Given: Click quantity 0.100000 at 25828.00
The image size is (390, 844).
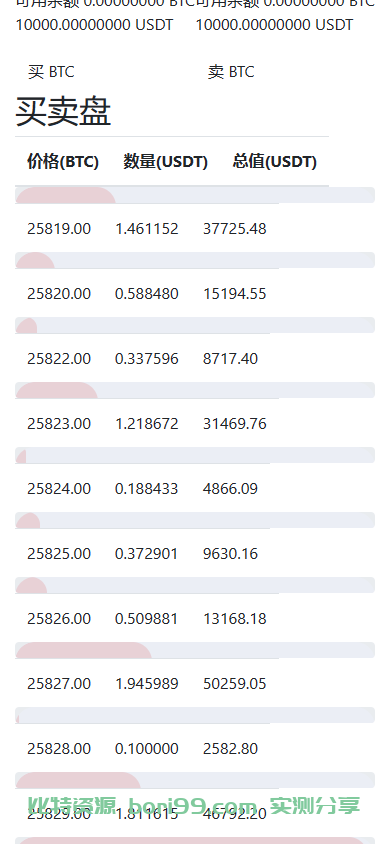Looking at the screenshot, I should [147, 749].
